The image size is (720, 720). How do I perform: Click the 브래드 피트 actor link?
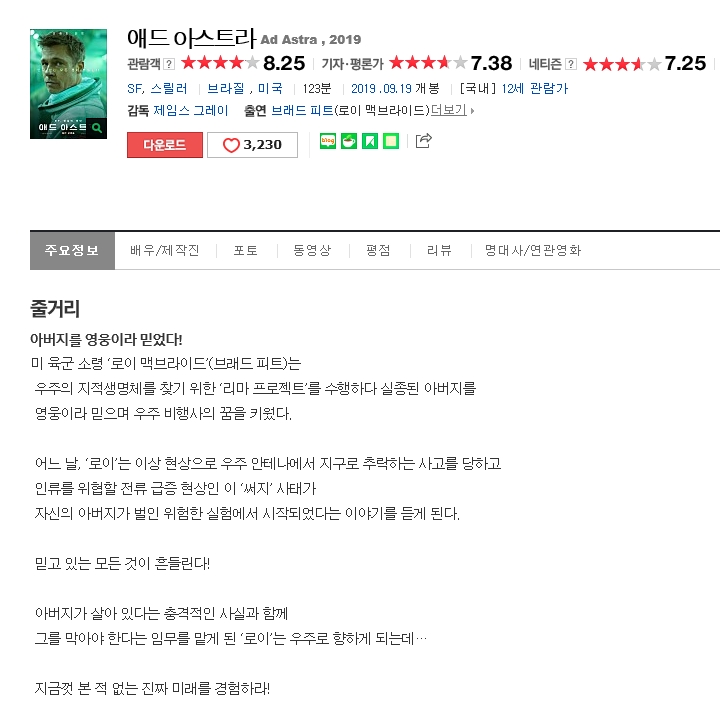click(x=303, y=110)
